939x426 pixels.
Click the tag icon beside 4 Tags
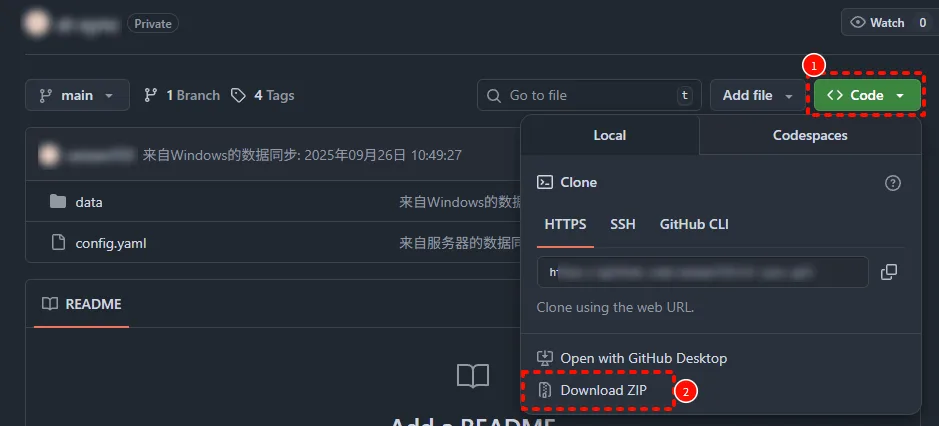point(238,96)
